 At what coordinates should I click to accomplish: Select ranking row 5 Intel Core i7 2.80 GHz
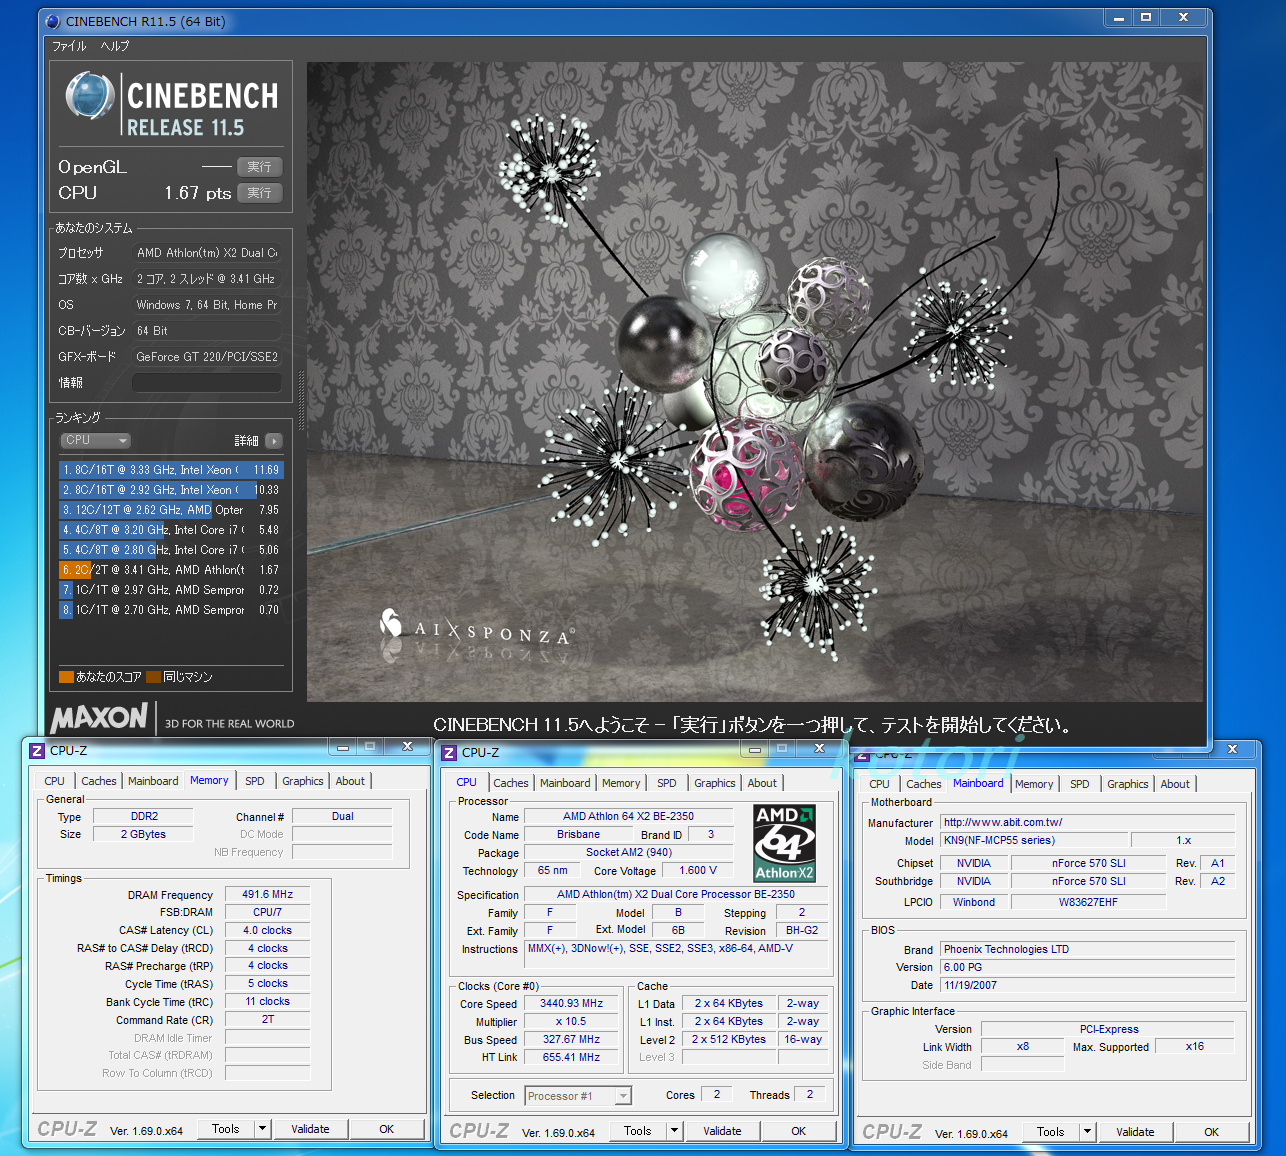171,550
